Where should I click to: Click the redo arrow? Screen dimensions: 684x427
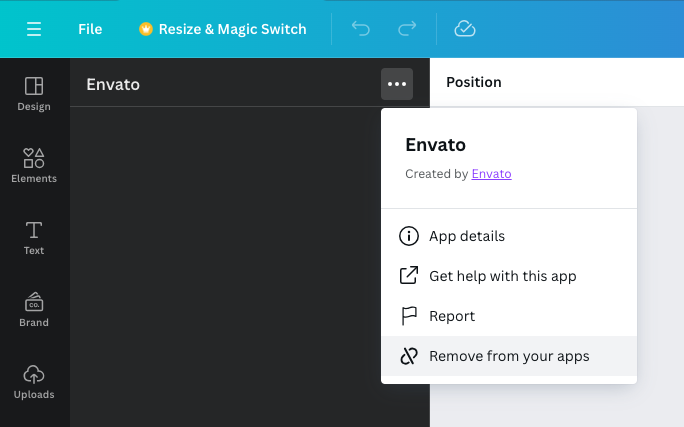(x=407, y=29)
